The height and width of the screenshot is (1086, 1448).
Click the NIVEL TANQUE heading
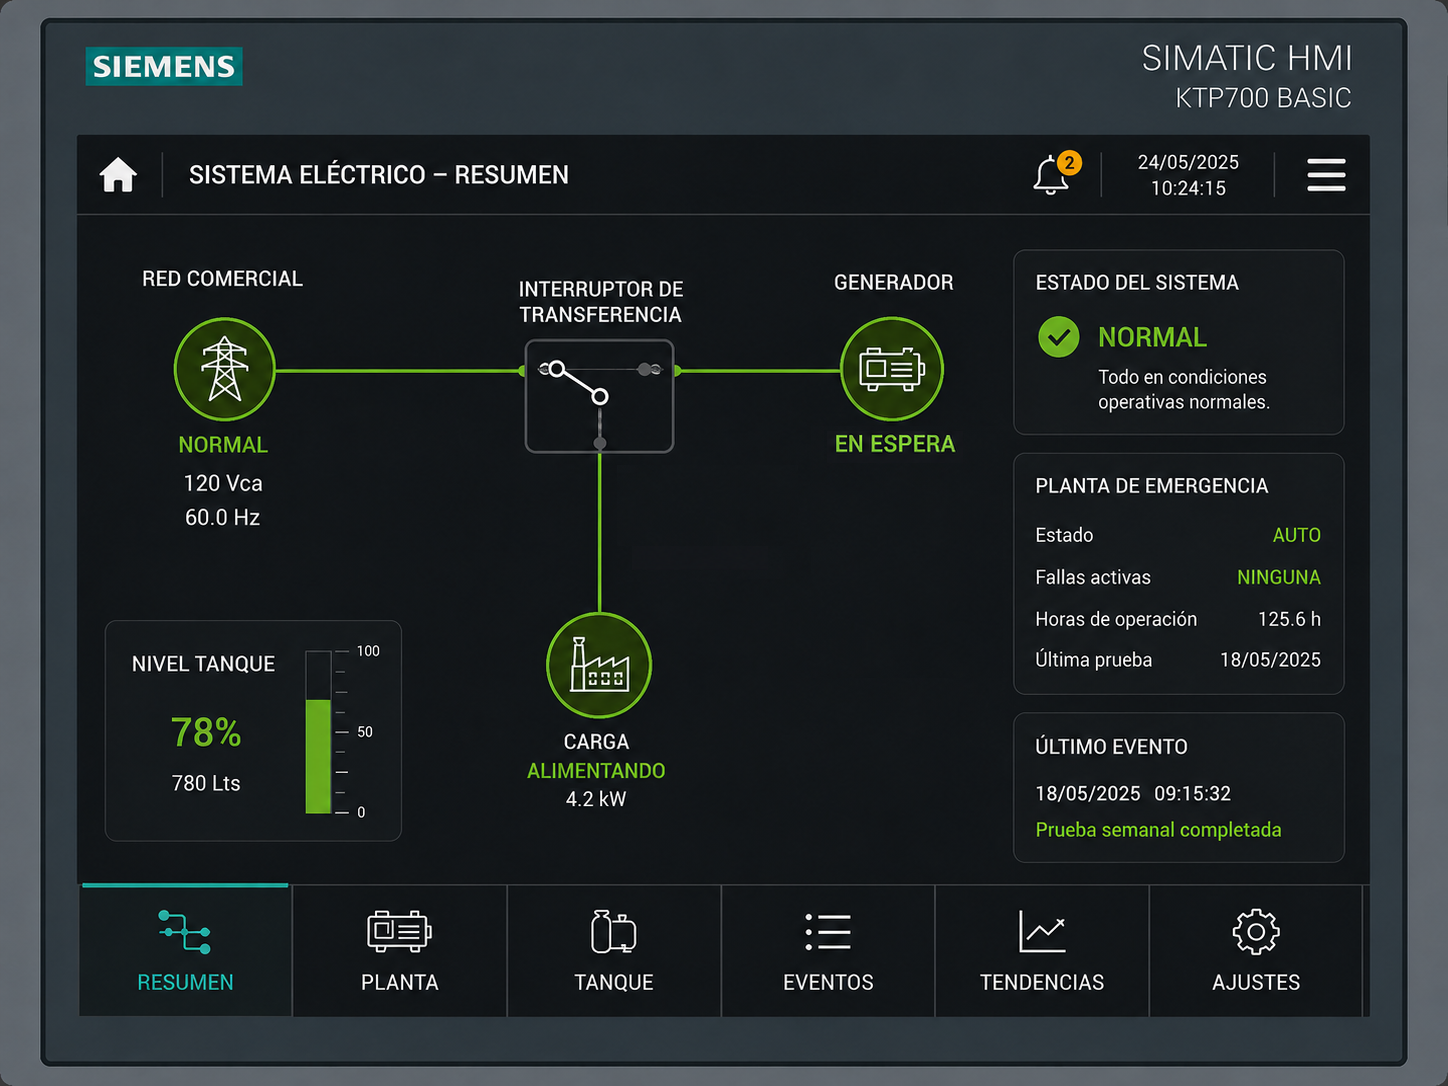pyautogui.click(x=203, y=664)
